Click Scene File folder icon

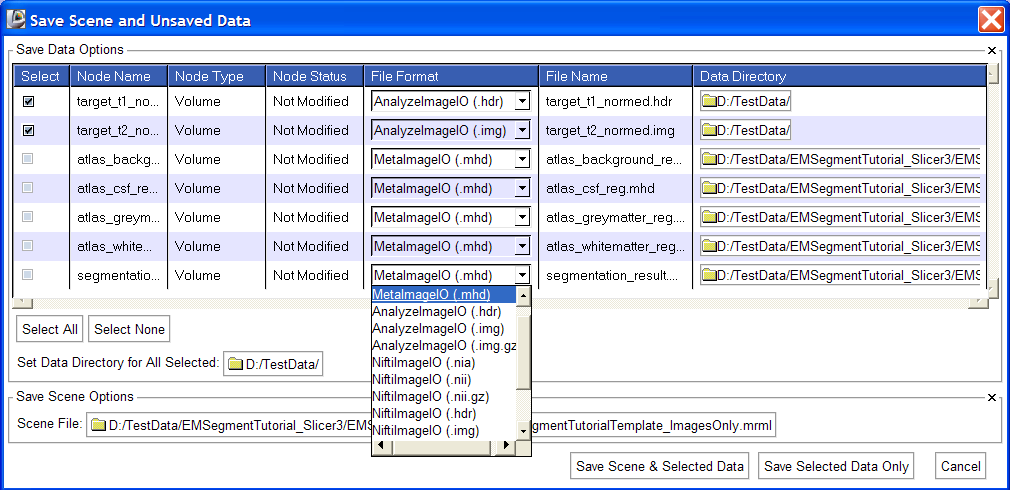(x=98, y=425)
